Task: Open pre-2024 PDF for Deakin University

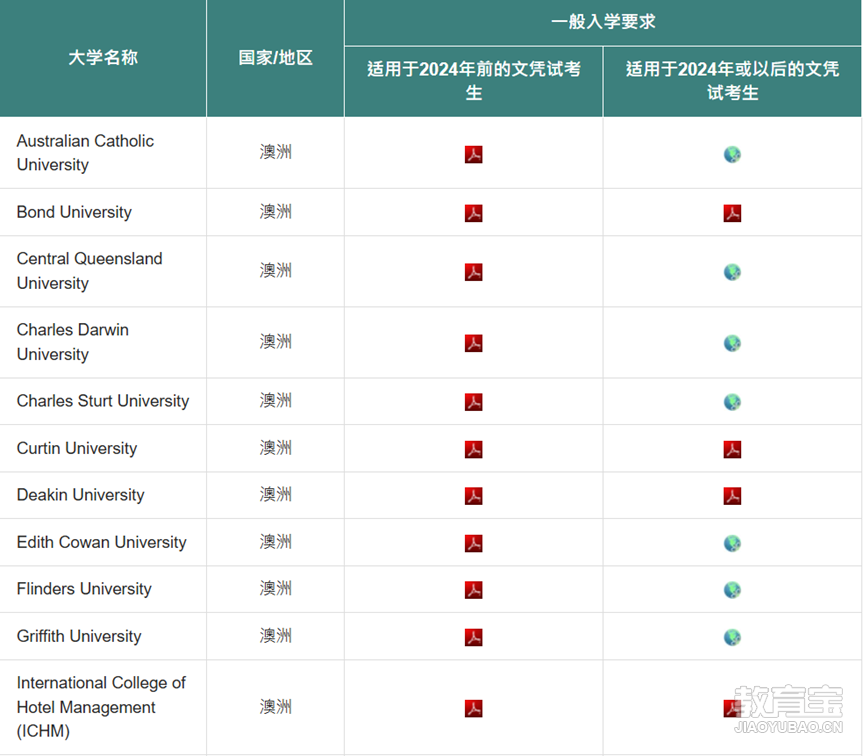Action: tap(473, 496)
